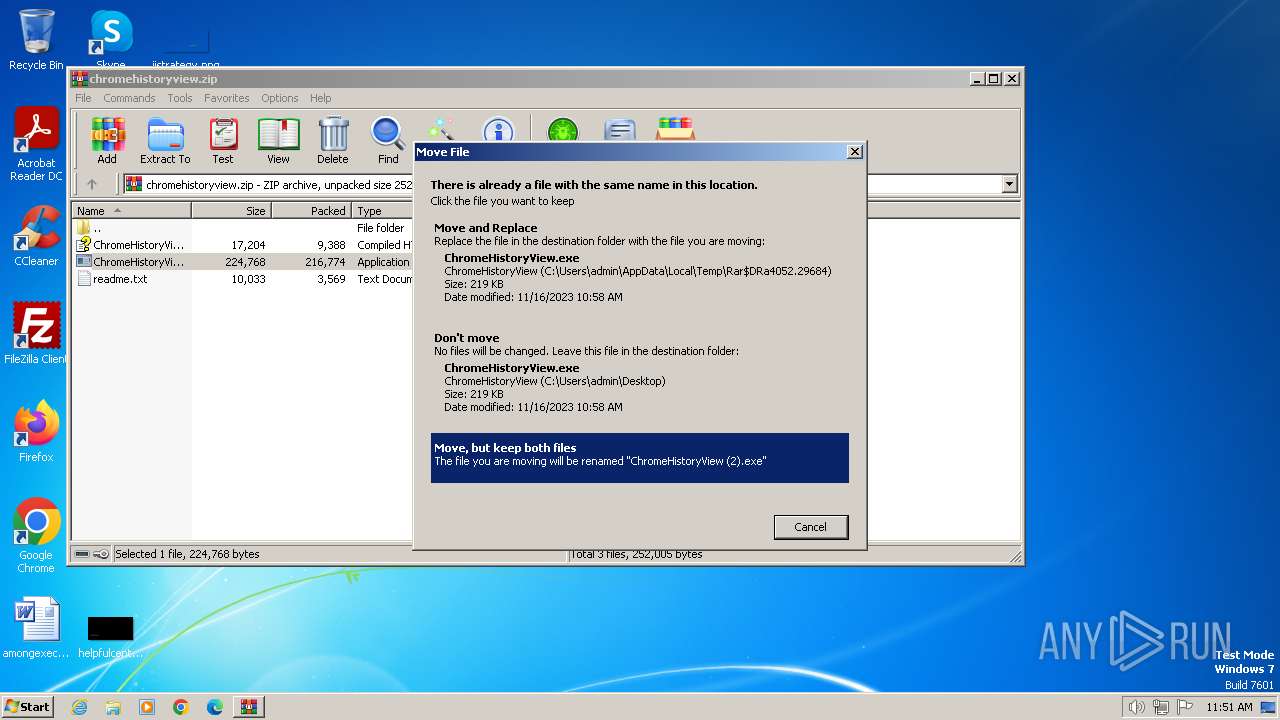Choose the Don't move option
This screenshot has width=1280, height=720.
640,374
